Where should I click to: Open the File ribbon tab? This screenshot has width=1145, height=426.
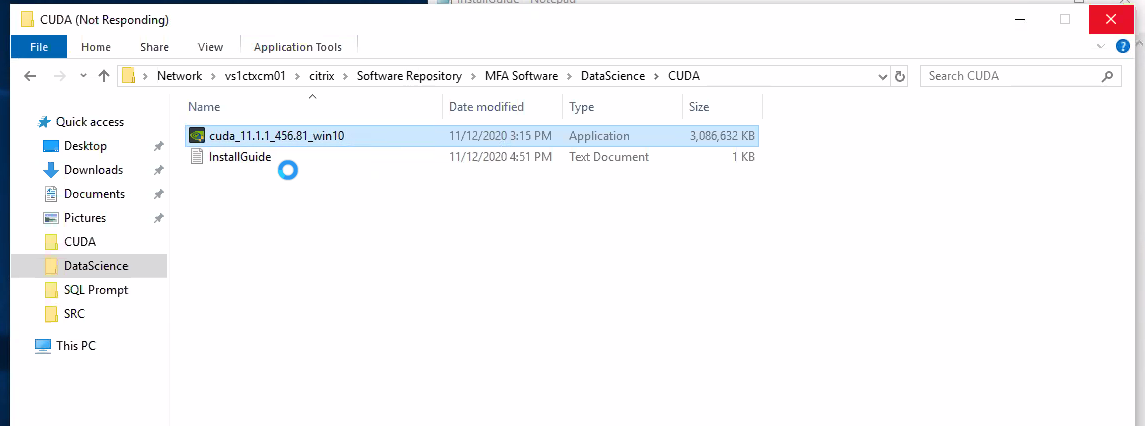point(39,47)
